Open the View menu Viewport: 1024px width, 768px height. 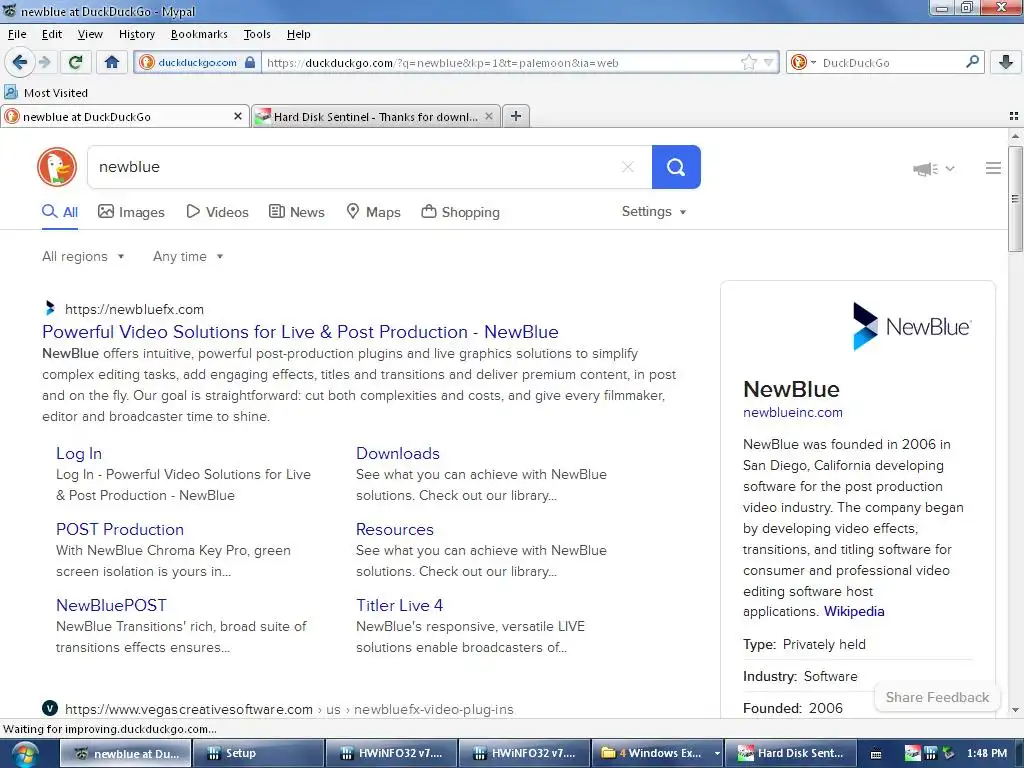point(90,34)
